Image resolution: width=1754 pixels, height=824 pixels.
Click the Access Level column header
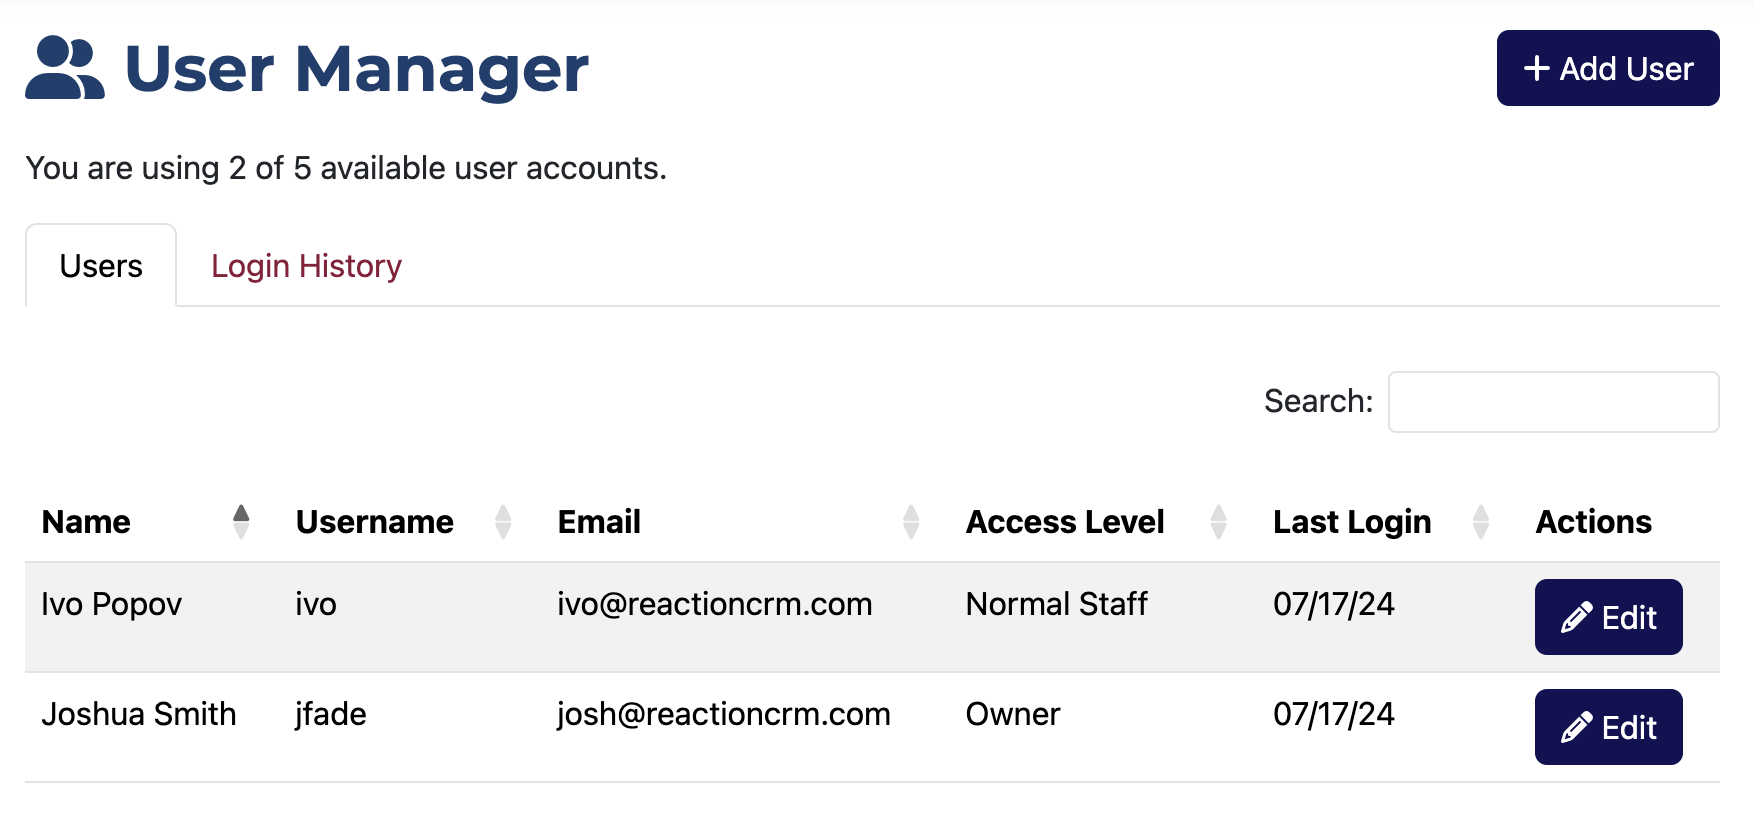pyautogui.click(x=1065, y=522)
